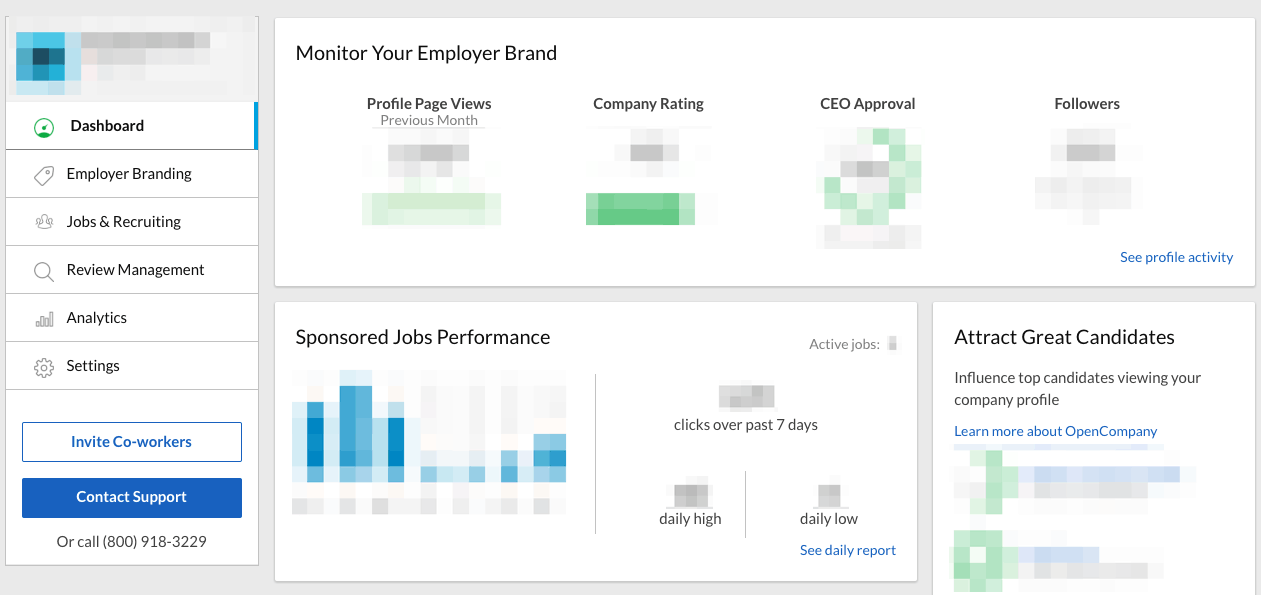Click the green Company Rating bar
1261x595 pixels.
[641, 209]
